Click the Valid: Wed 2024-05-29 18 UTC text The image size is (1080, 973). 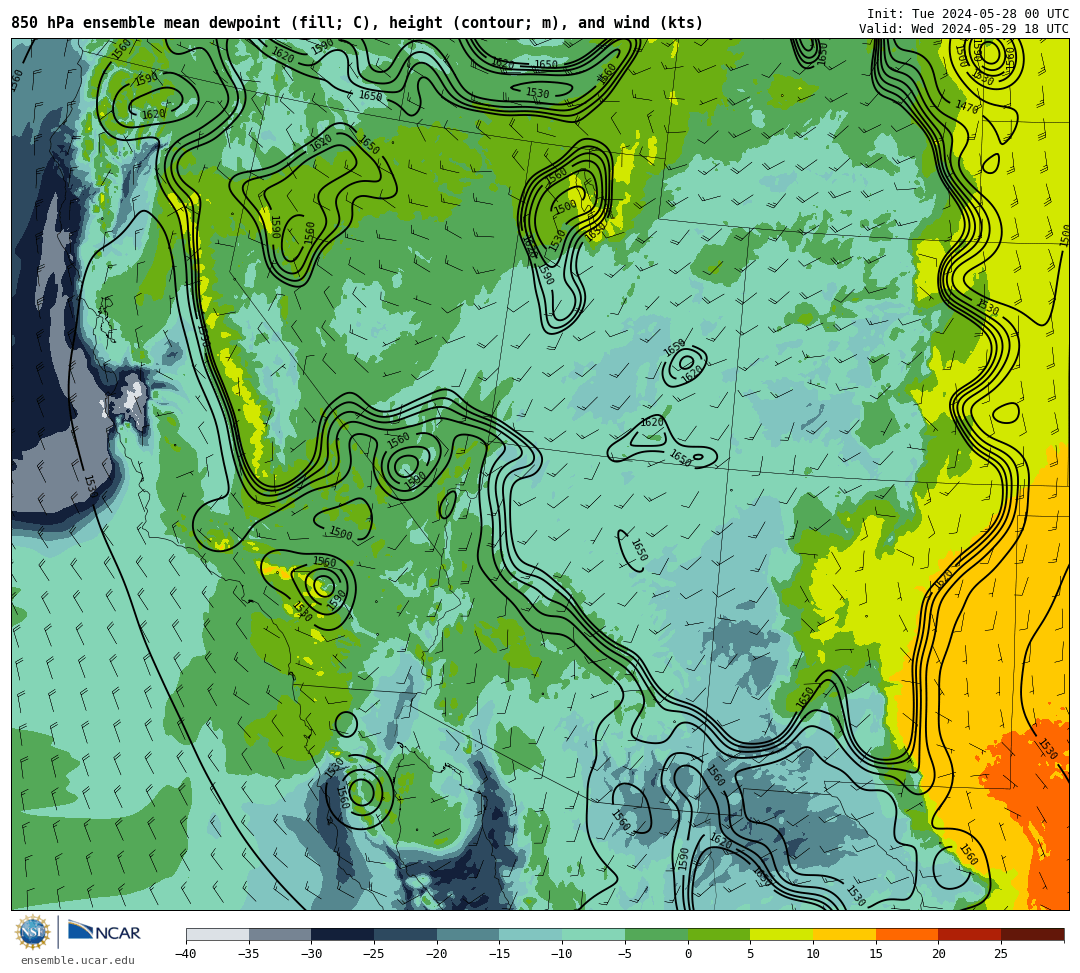point(964,29)
